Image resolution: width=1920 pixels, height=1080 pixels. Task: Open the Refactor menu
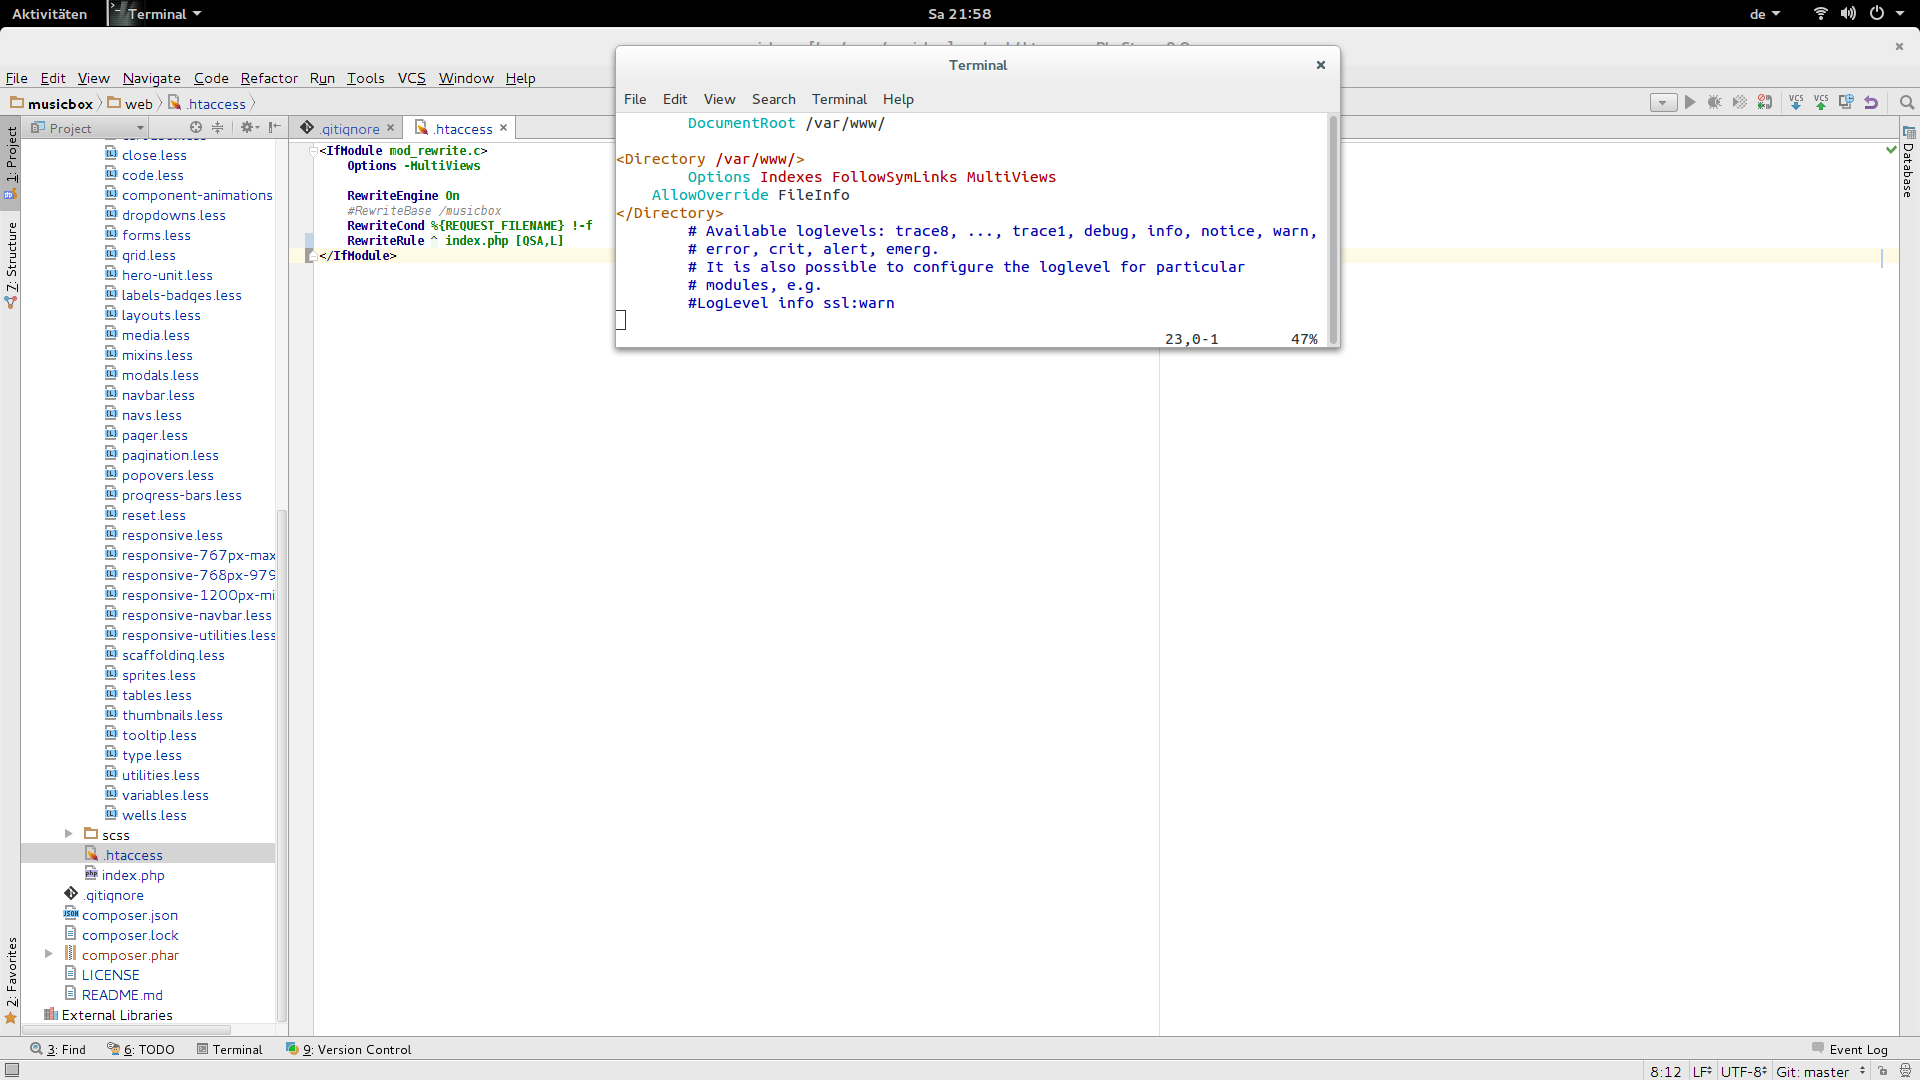(269, 78)
